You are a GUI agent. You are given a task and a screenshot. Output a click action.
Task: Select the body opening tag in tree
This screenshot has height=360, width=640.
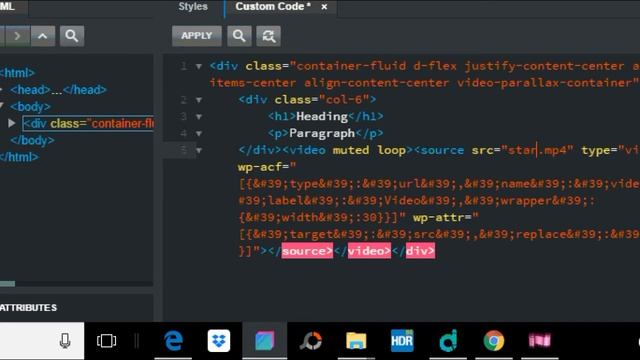31,107
